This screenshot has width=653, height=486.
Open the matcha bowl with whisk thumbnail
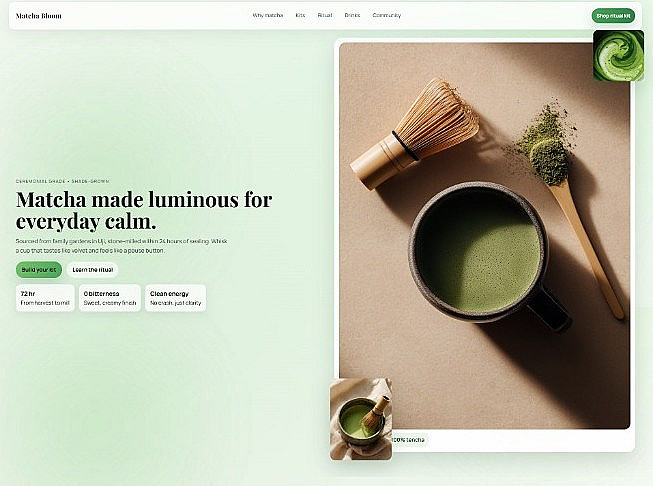[x=361, y=419]
